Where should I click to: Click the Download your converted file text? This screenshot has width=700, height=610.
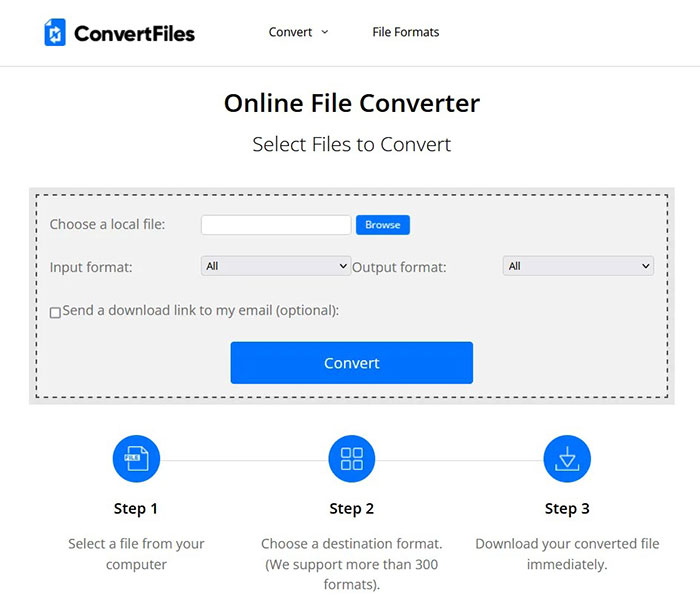click(x=567, y=554)
